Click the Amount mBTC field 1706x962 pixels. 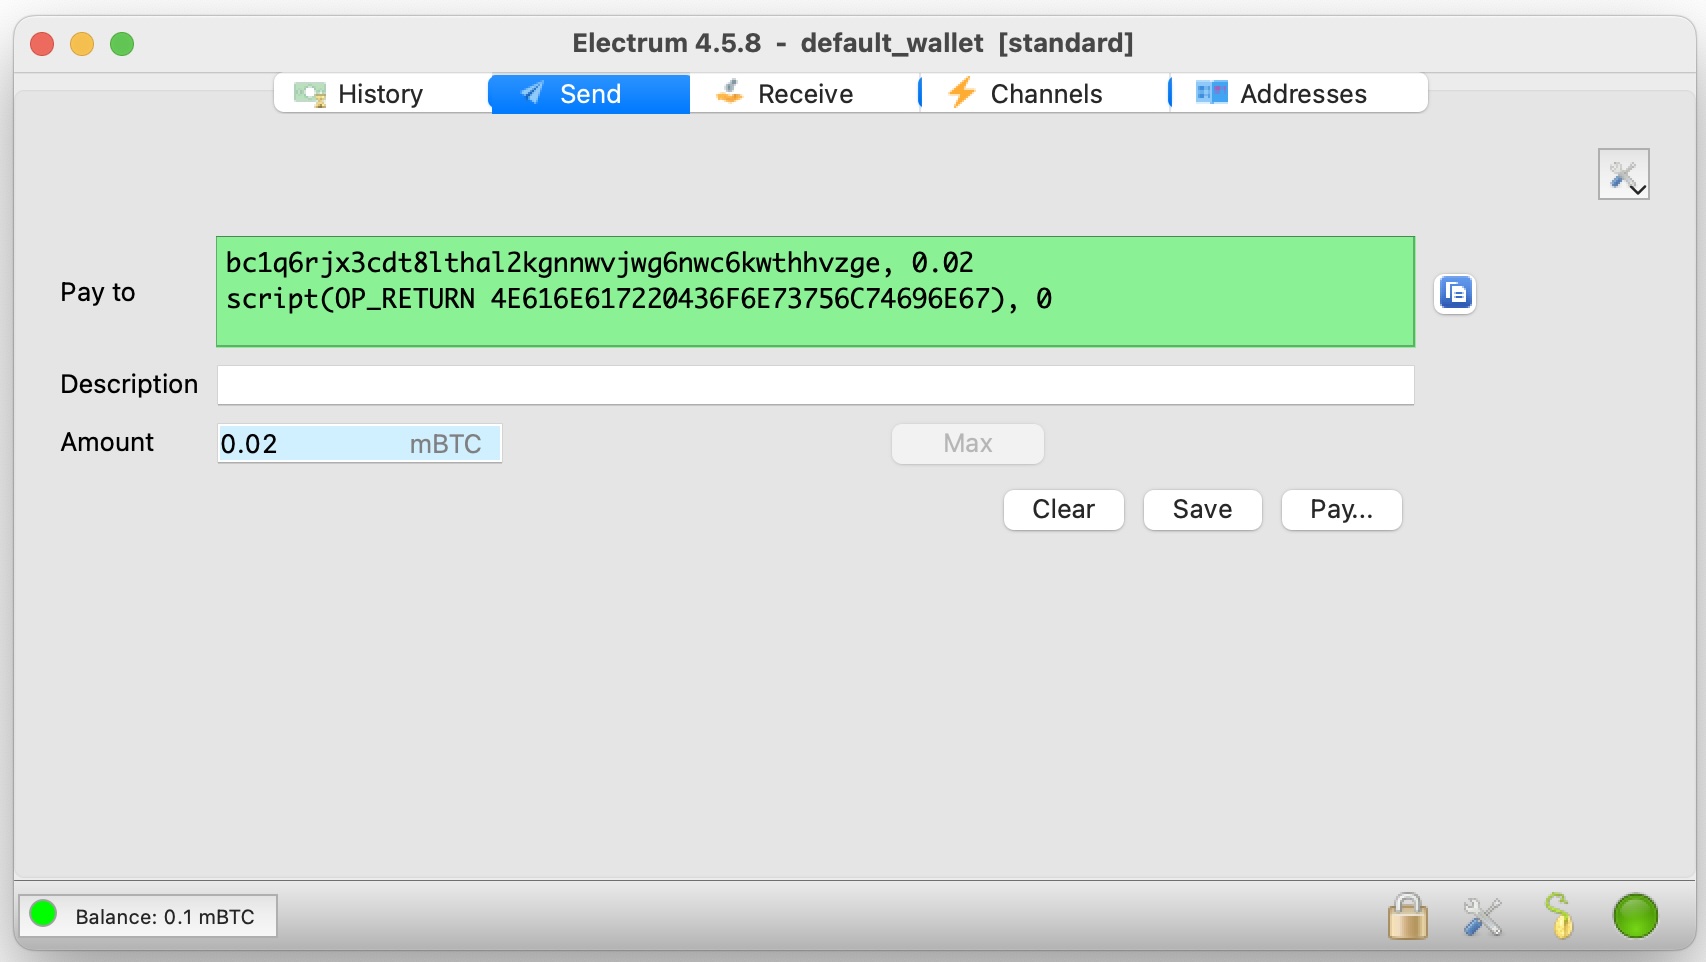(360, 443)
